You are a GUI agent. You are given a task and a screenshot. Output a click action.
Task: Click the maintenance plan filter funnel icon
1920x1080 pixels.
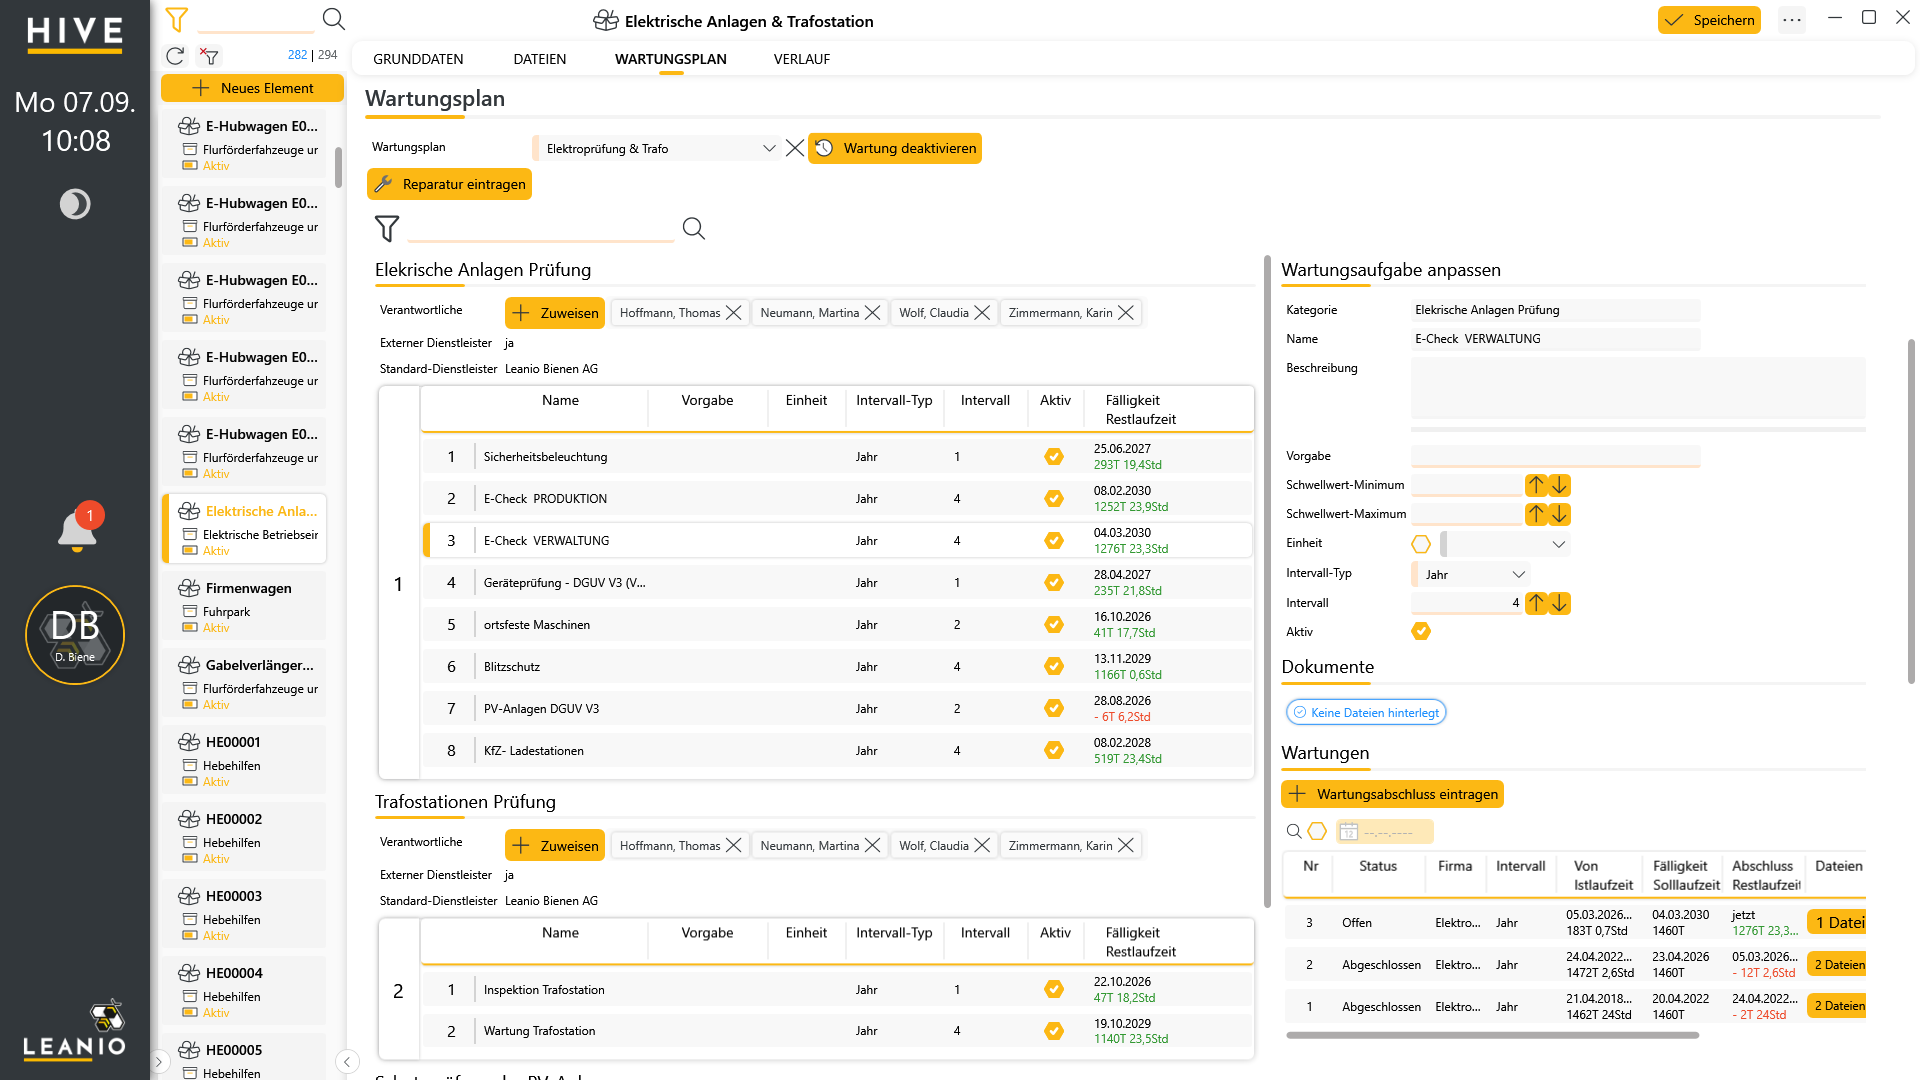point(387,229)
